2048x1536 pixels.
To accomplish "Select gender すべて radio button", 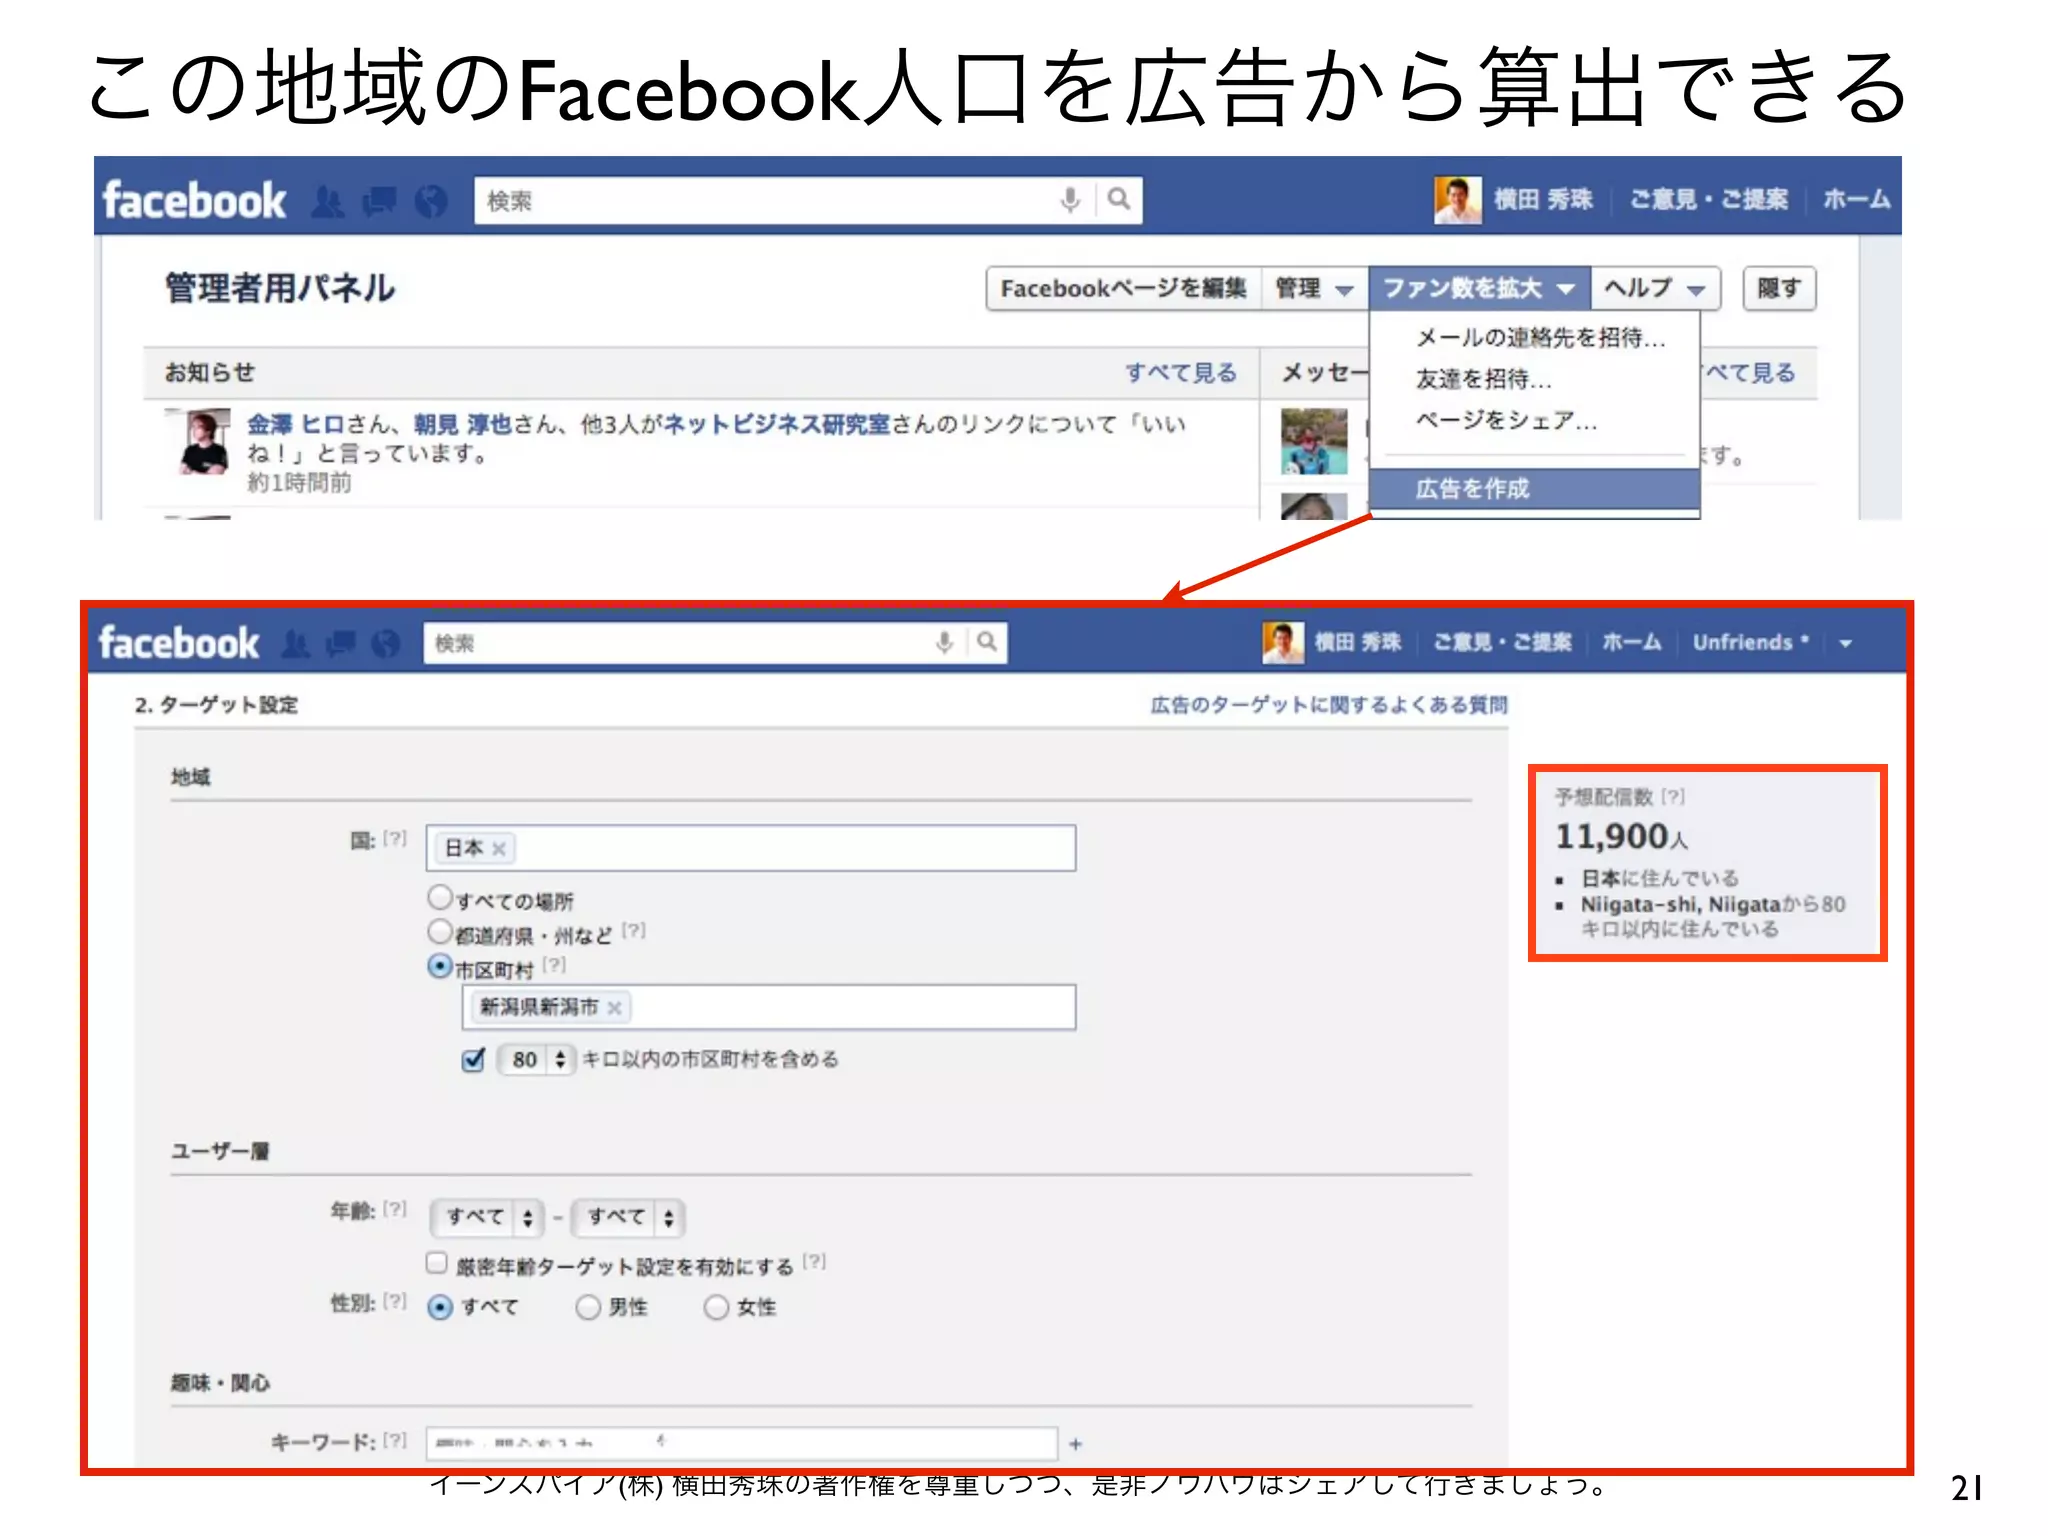I will [x=440, y=1307].
